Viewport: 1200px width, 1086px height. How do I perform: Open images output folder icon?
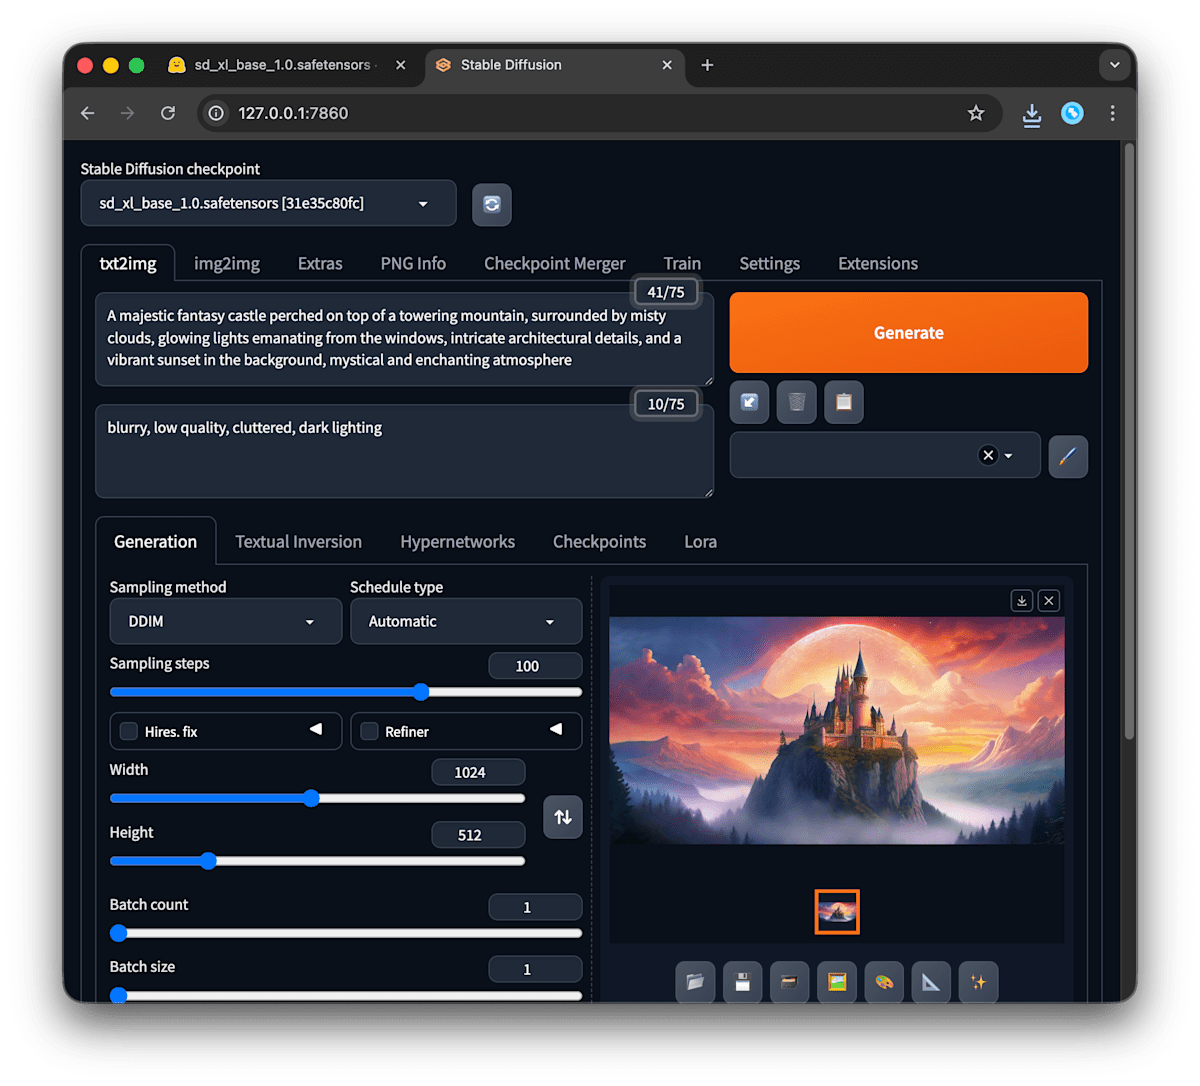coord(695,982)
